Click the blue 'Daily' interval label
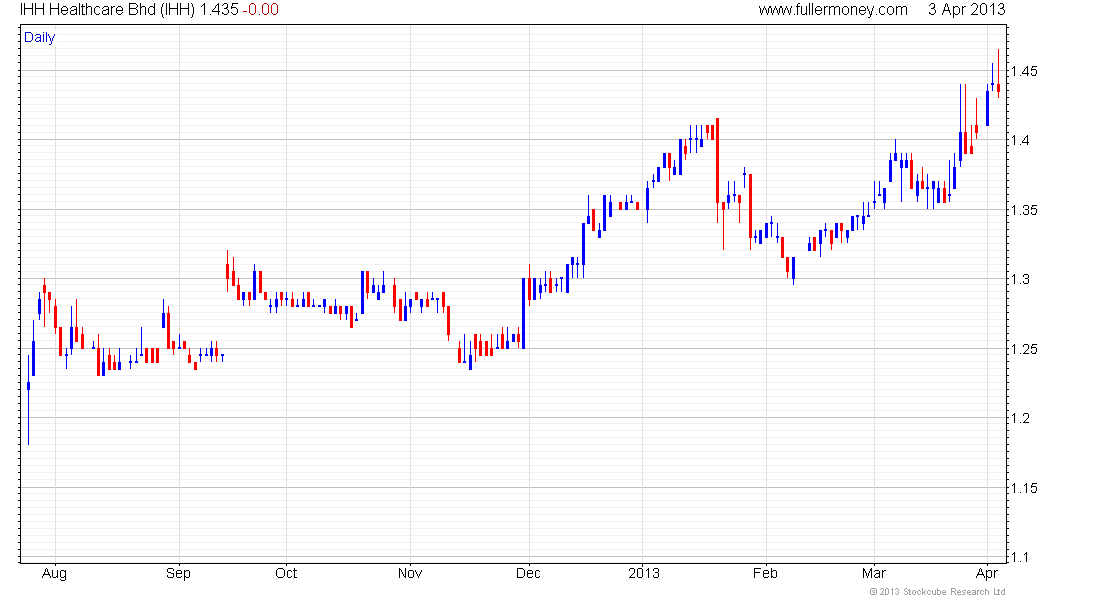 [x=39, y=37]
